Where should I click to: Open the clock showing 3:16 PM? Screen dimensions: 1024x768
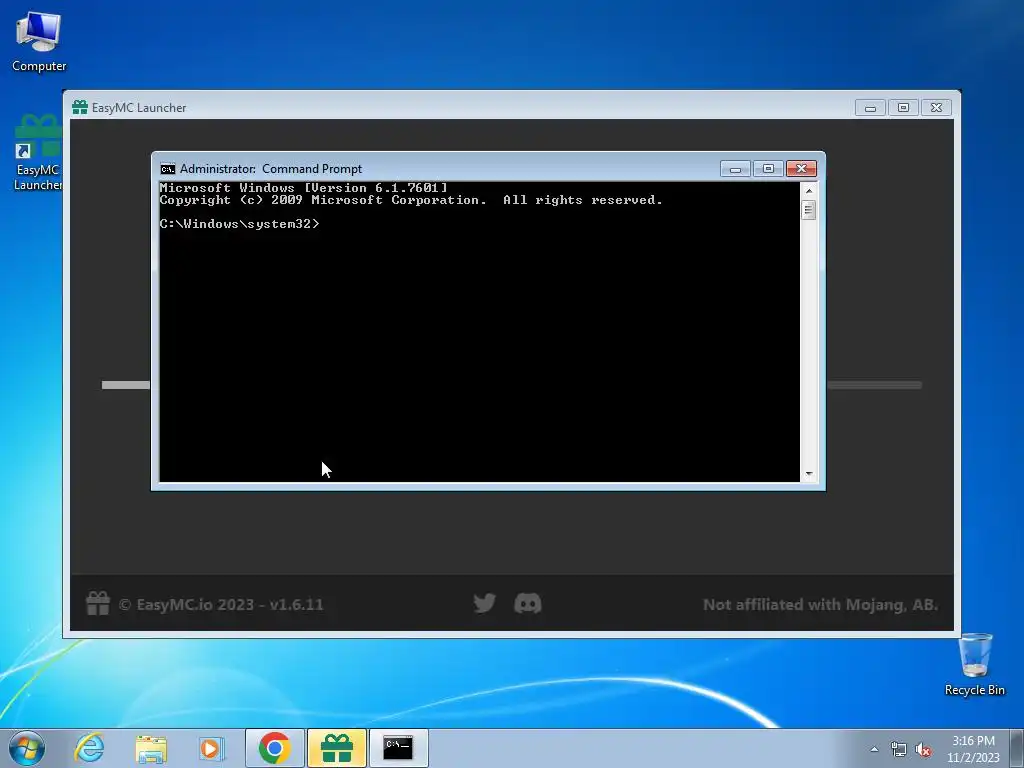tap(973, 749)
